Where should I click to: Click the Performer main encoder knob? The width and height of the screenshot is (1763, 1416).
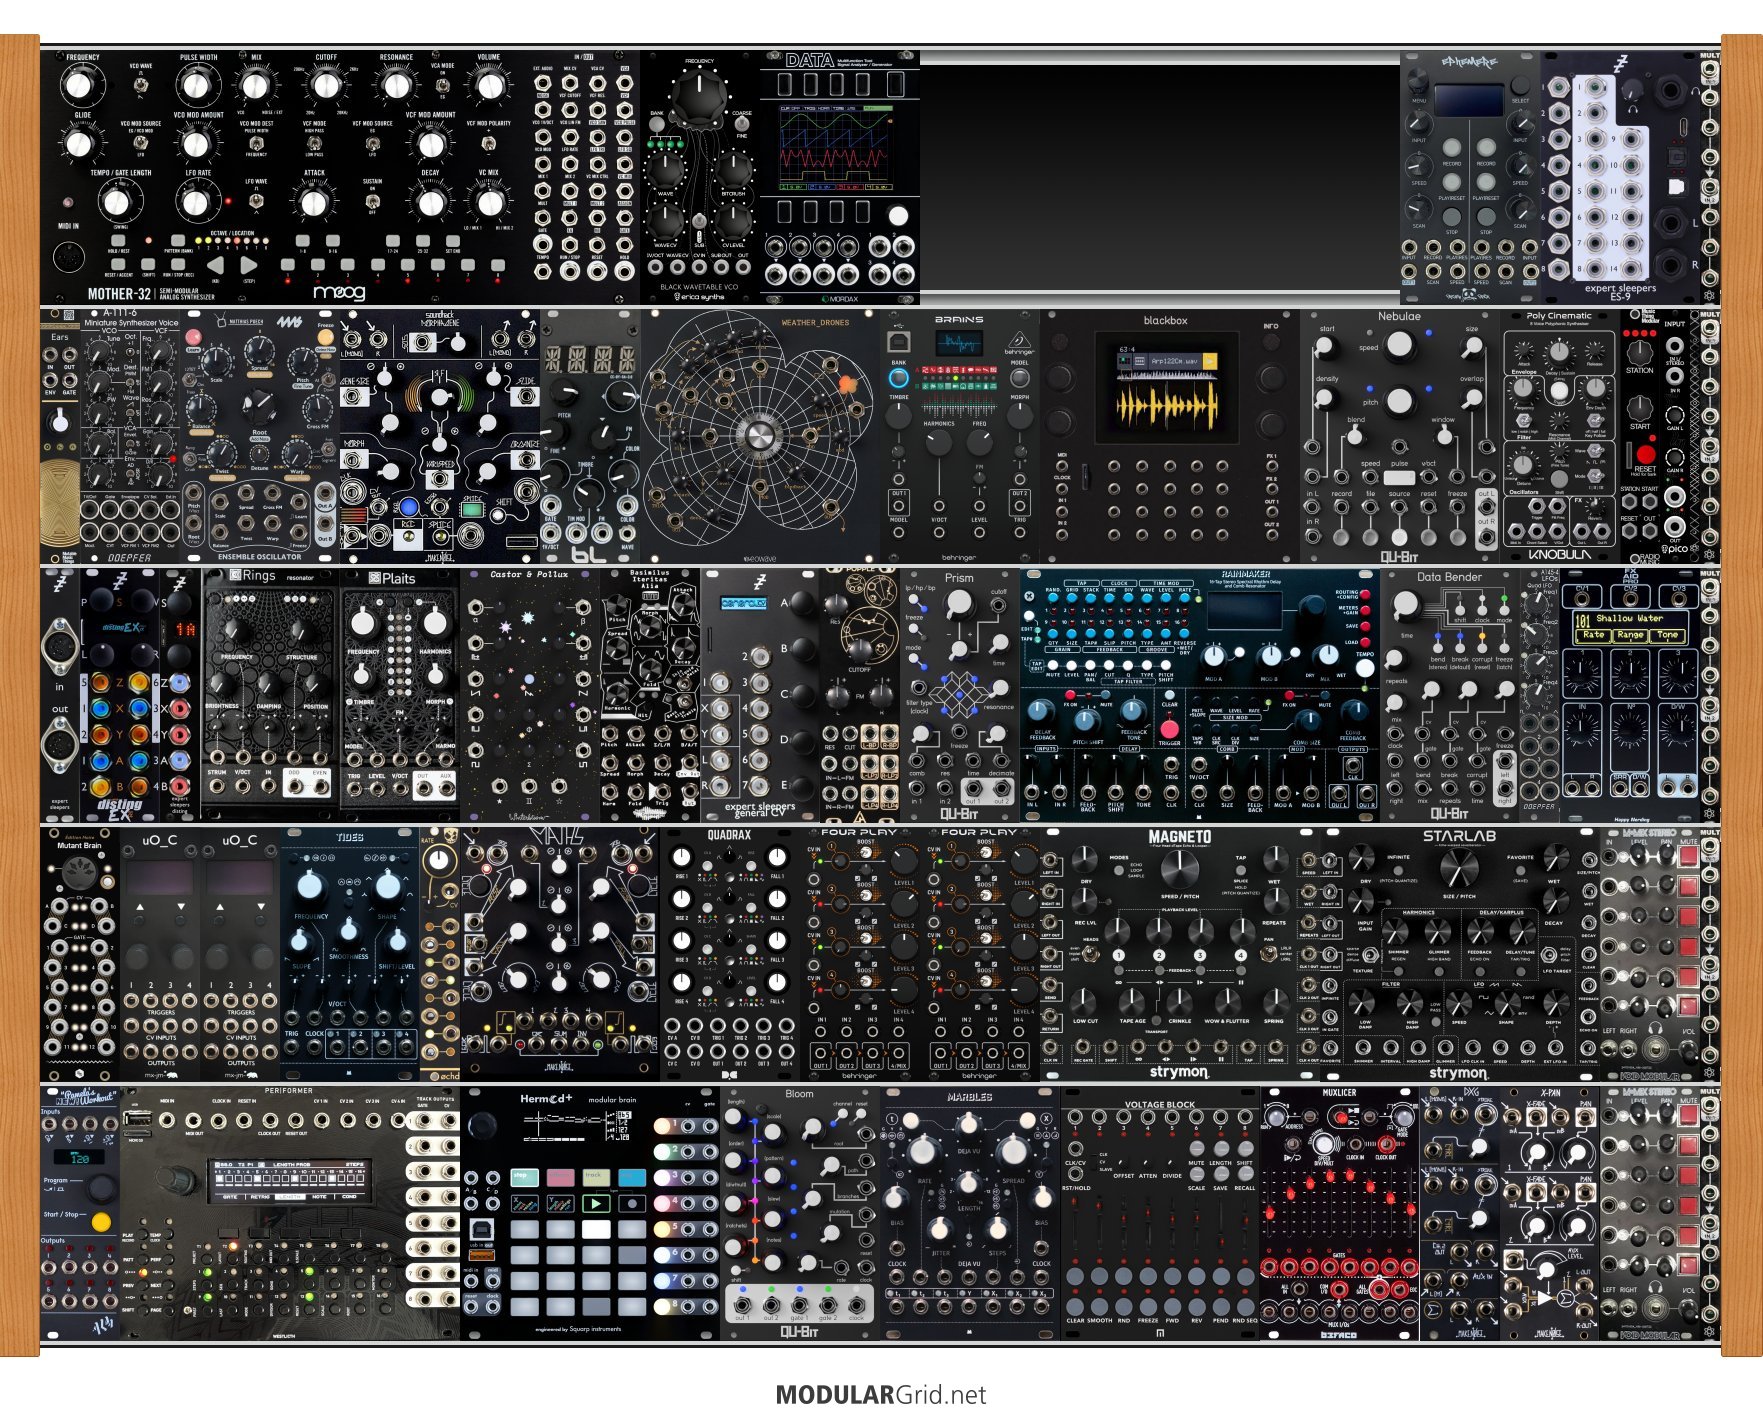coord(173,1181)
